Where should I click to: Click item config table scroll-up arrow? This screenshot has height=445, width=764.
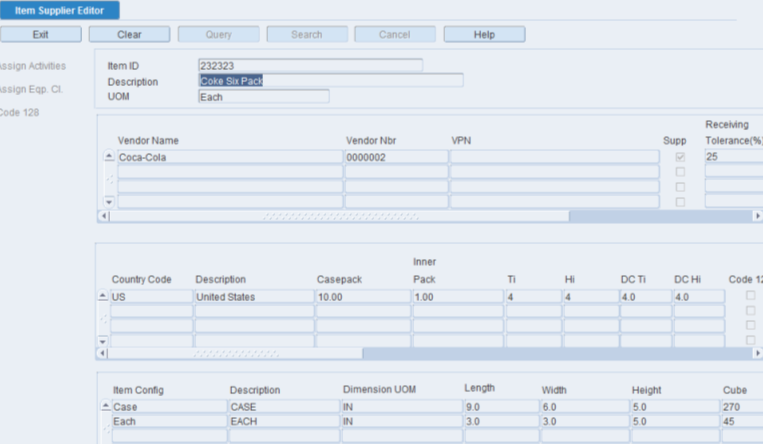(x=106, y=406)
